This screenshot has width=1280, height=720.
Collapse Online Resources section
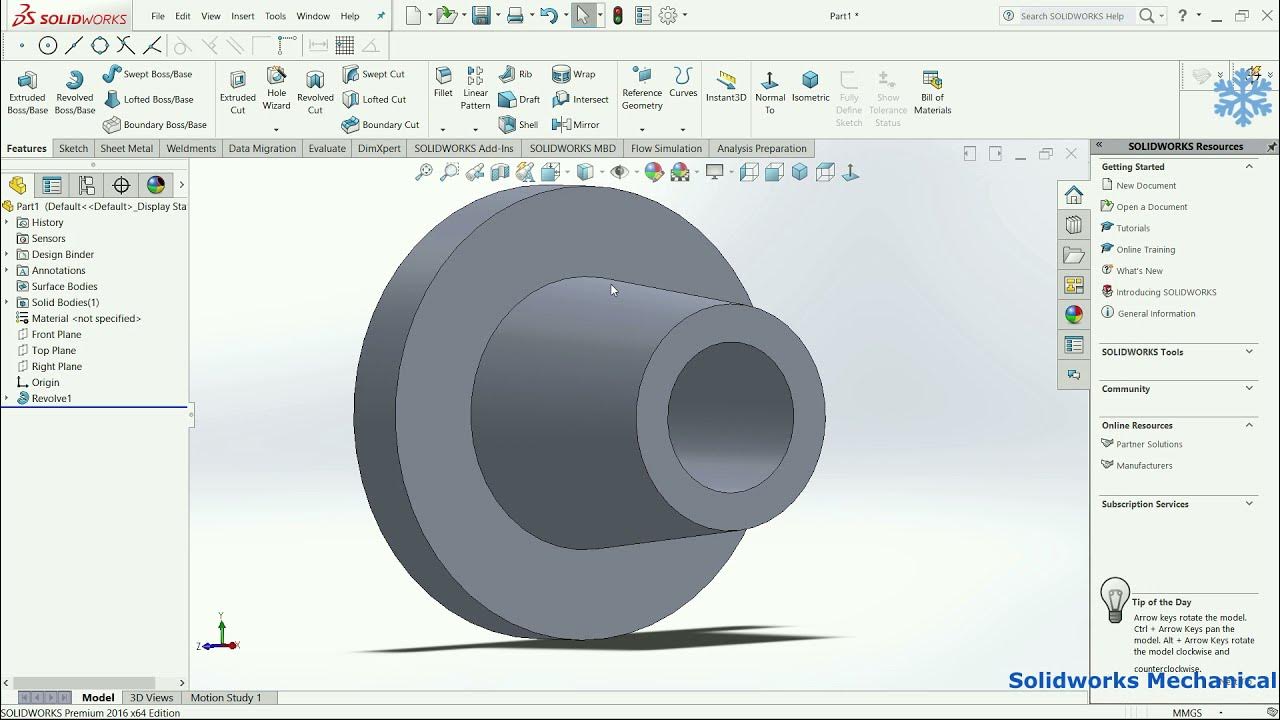tap(1249, 425)
